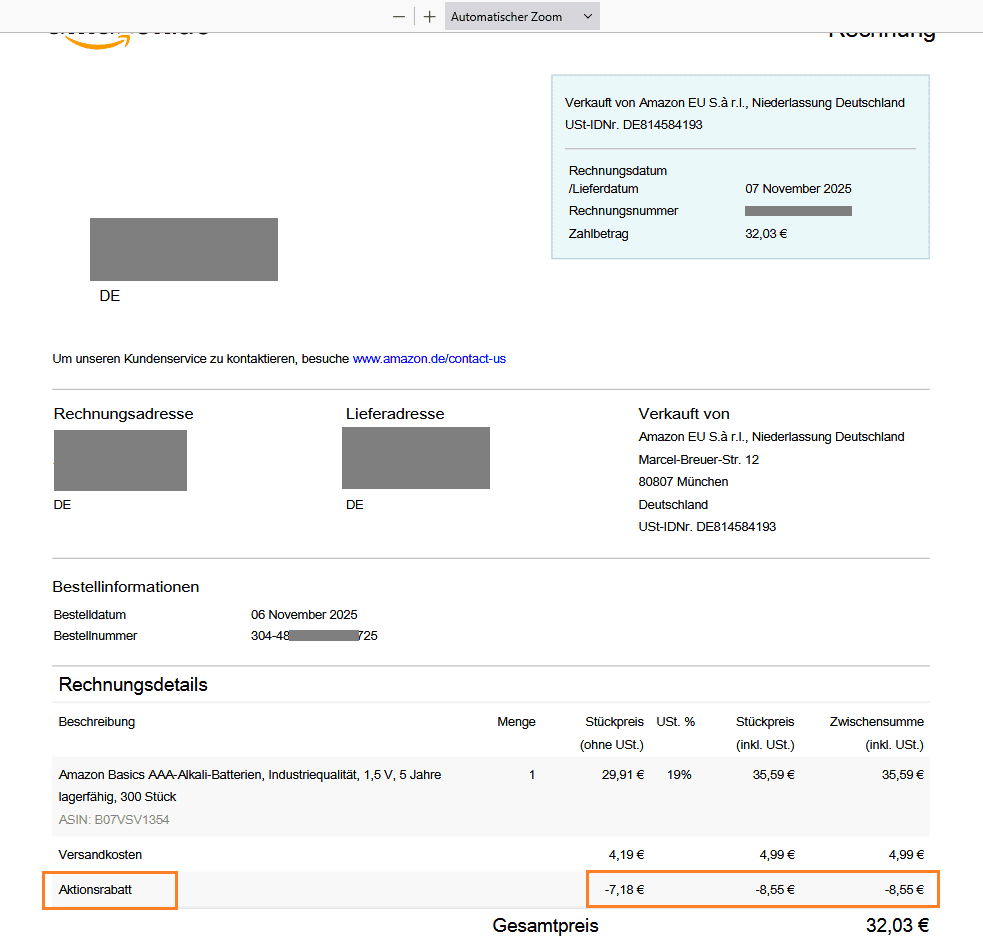The width and height of the screenshot is (983, 947).
Task: Select the Bestellnummer starting with 304-48
Action: coord(314,636)
